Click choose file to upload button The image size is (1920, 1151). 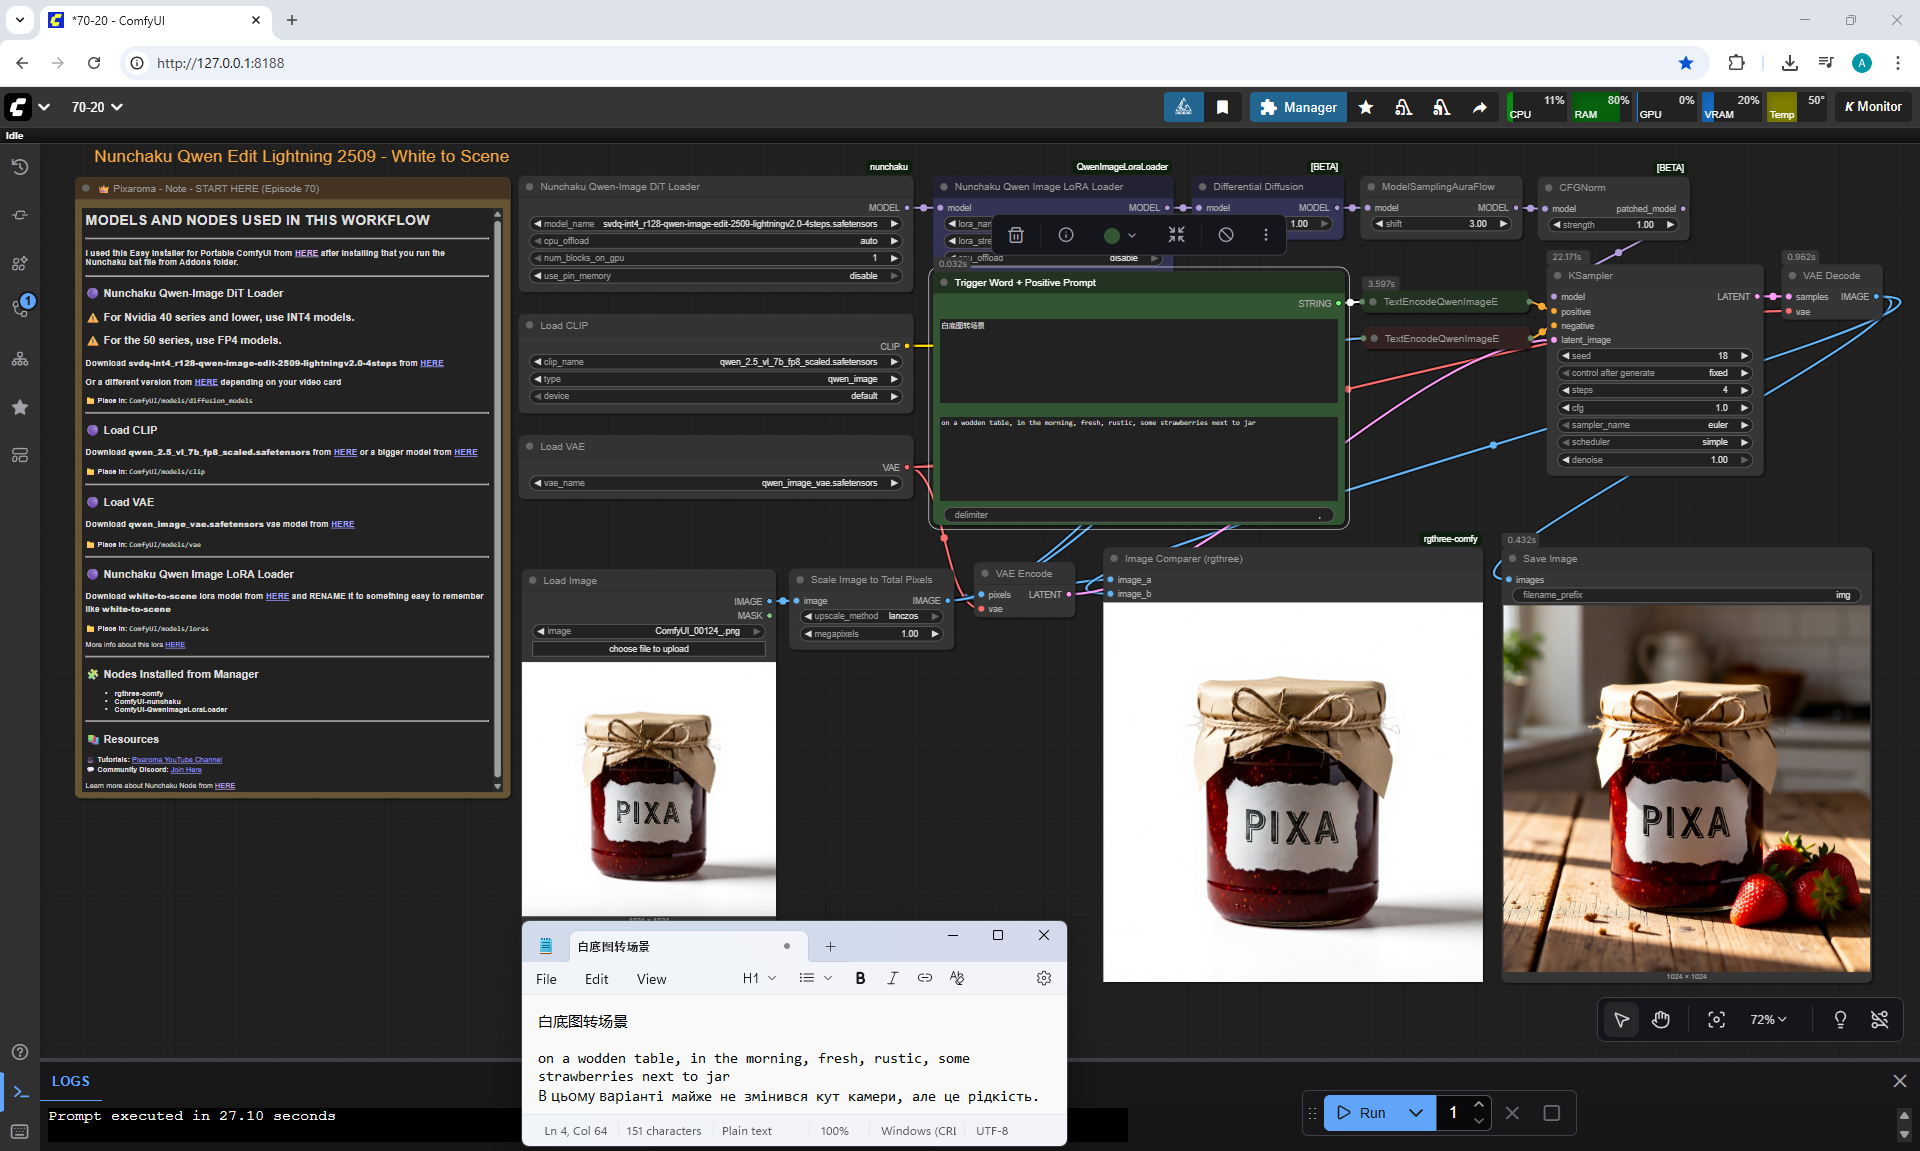(648, 649)
